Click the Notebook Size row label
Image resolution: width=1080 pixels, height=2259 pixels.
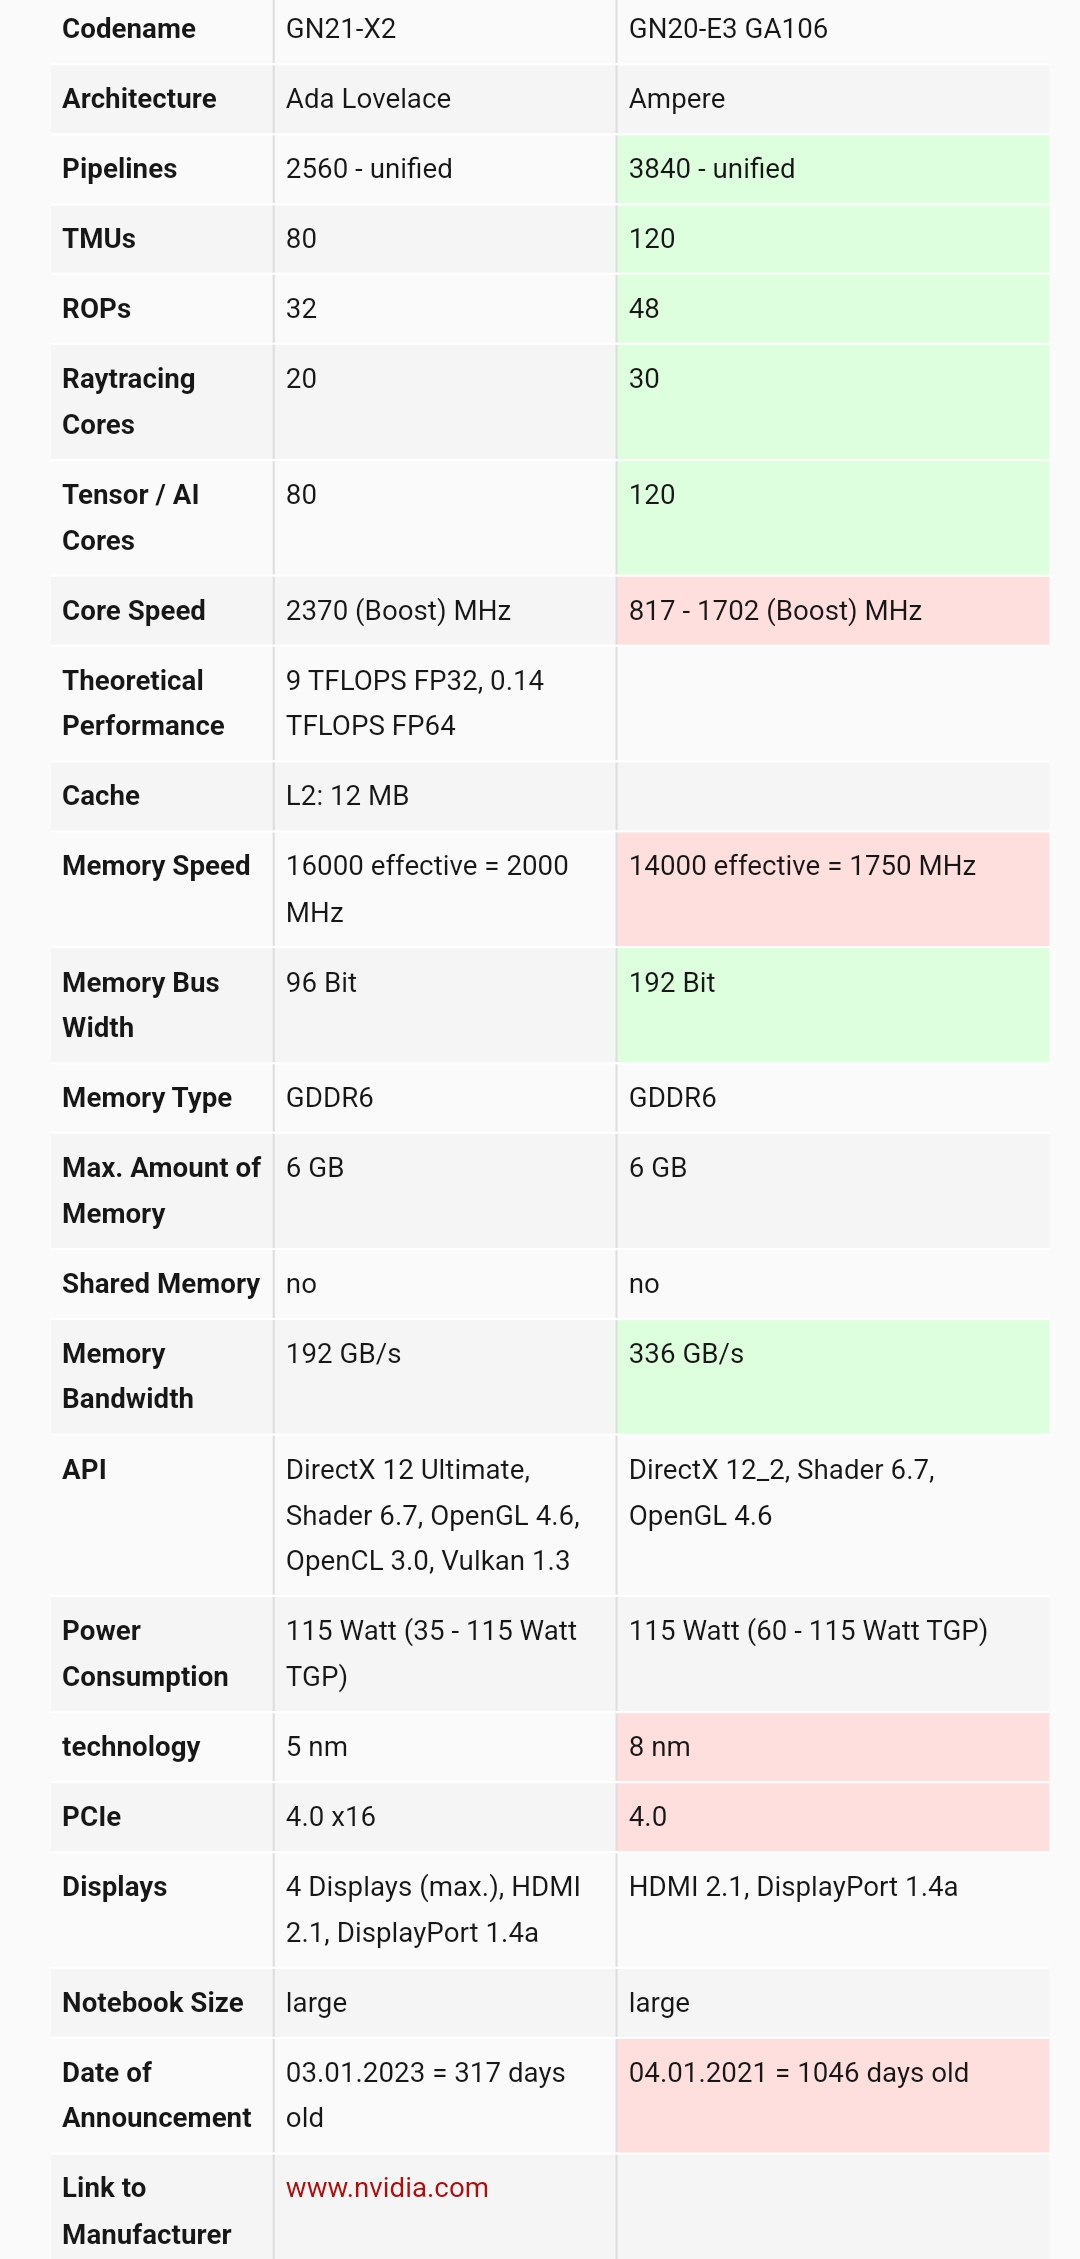tap(153, 2003)
